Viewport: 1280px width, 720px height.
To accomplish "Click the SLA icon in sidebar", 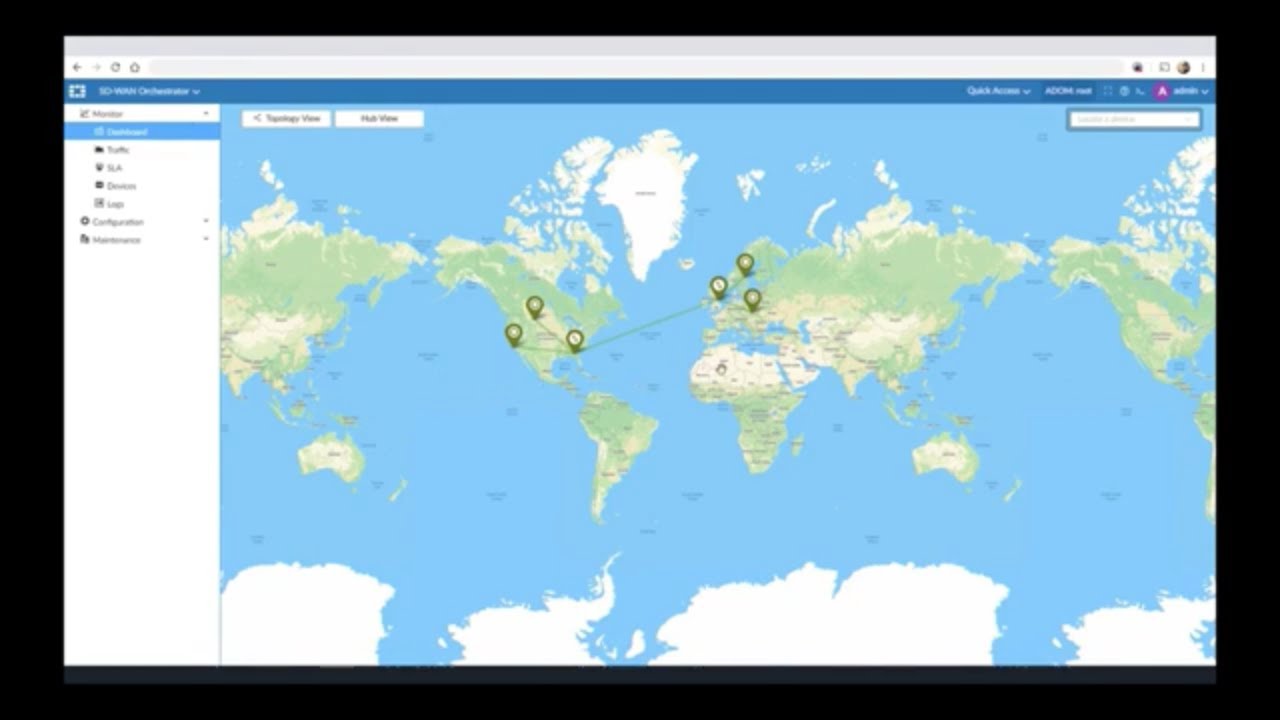I will point(99,168).
